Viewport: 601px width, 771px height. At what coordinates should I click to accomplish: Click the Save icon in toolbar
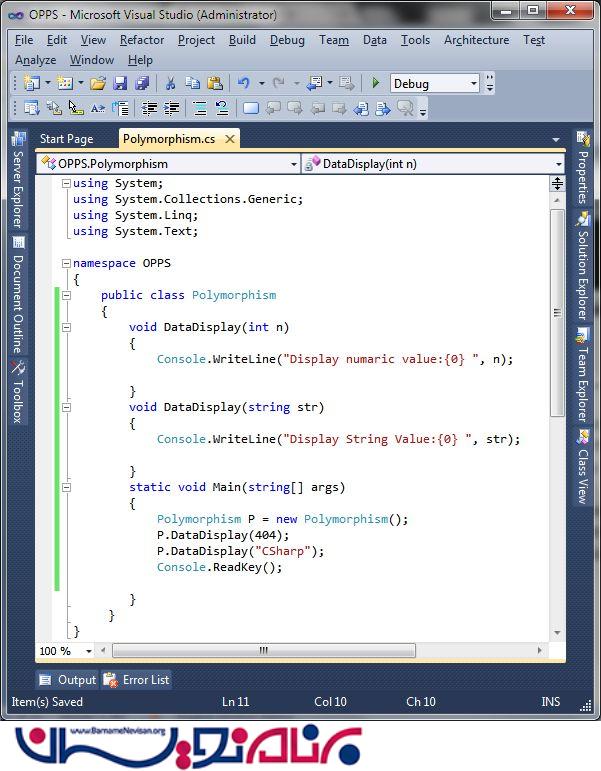(120, 83)
